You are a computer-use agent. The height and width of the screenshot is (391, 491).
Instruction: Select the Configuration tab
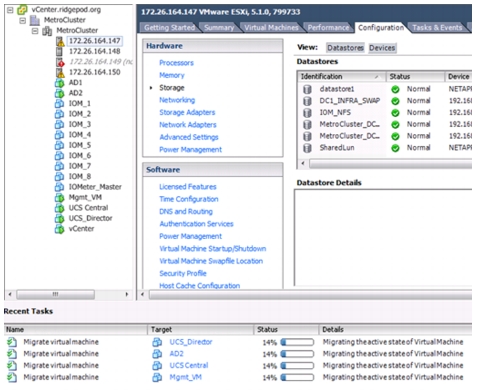(381, 28)
